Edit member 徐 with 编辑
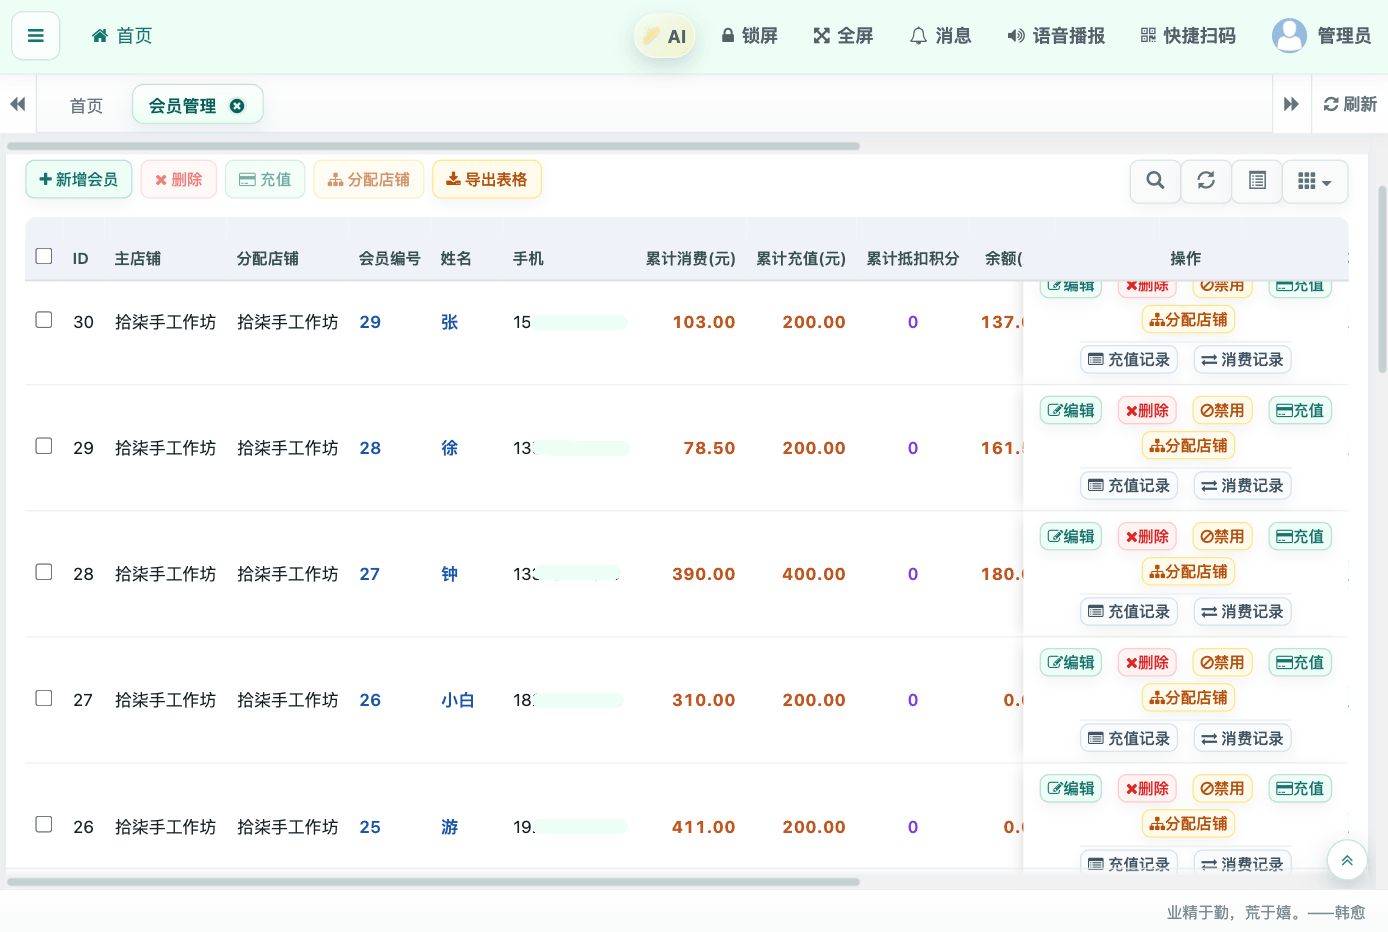This screenshot has height=932, width=1388. (x=1071, y=410)
